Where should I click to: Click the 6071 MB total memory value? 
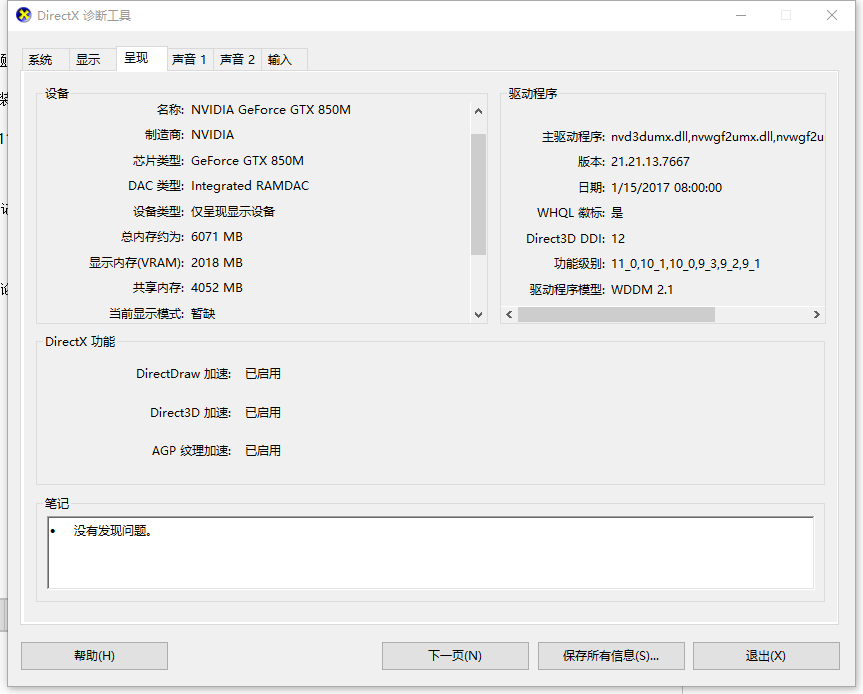(217, 237)
